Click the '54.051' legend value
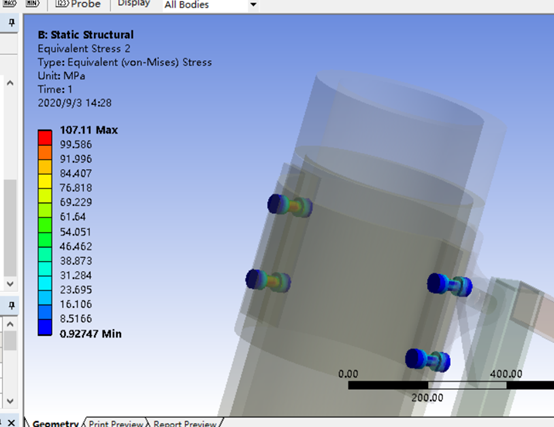 [76, 232]
